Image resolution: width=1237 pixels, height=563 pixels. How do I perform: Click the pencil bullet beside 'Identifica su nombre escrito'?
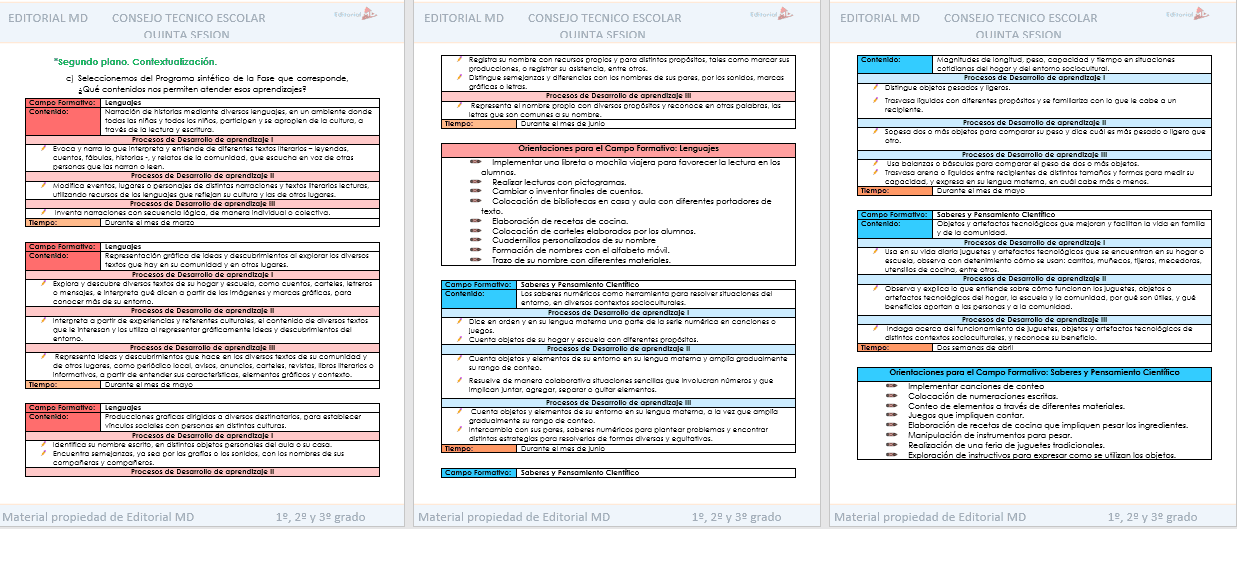[x=45, y=443]
